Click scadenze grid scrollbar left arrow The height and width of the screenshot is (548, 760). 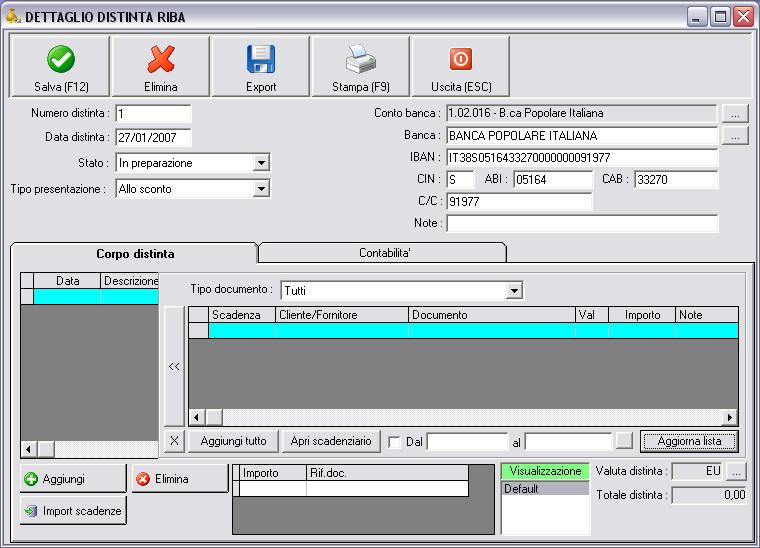pyautogui.click(x=197, y=417)
